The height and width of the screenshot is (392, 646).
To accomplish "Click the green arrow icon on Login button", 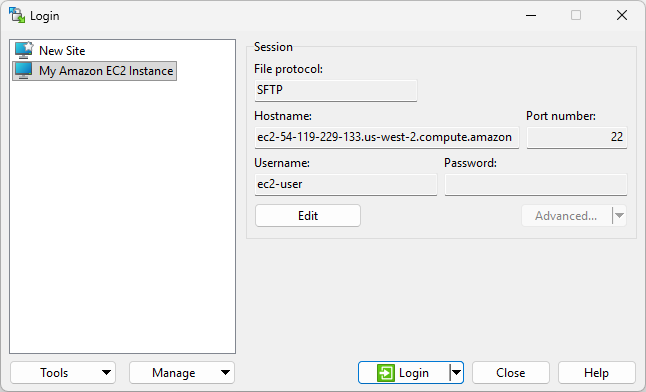I will click(x=386, y=373).
